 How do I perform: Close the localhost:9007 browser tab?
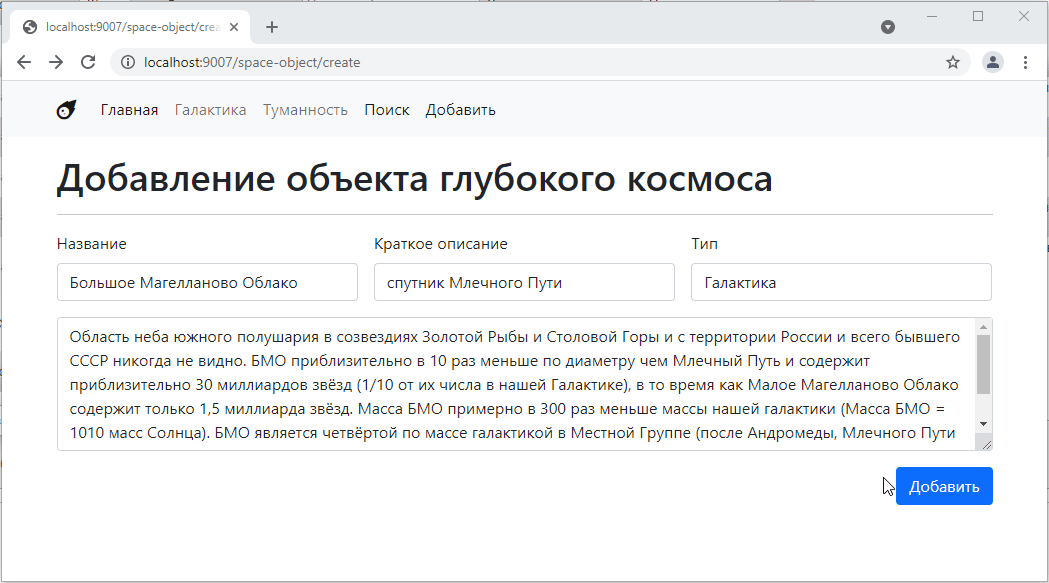234,27
